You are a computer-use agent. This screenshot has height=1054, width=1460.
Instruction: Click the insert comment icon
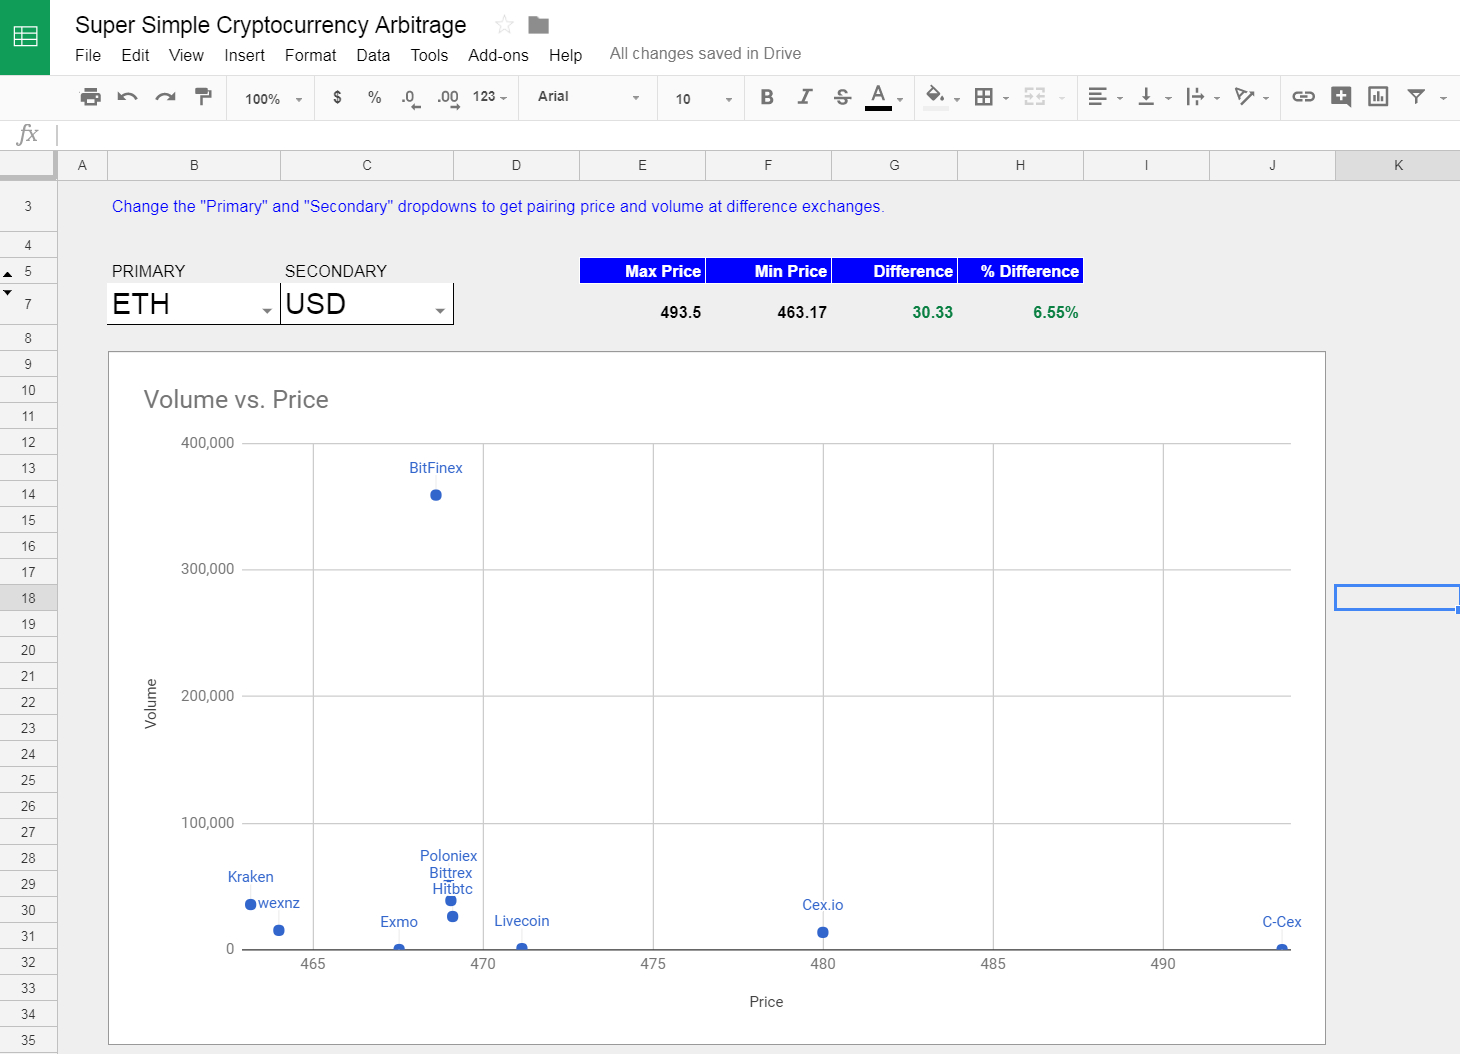[x=1341, y=97]
